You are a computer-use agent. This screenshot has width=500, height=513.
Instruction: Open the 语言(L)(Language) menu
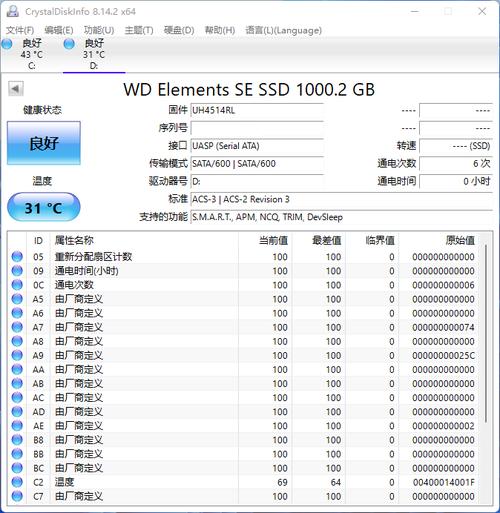pyautogui.click(x=283, y=30)
